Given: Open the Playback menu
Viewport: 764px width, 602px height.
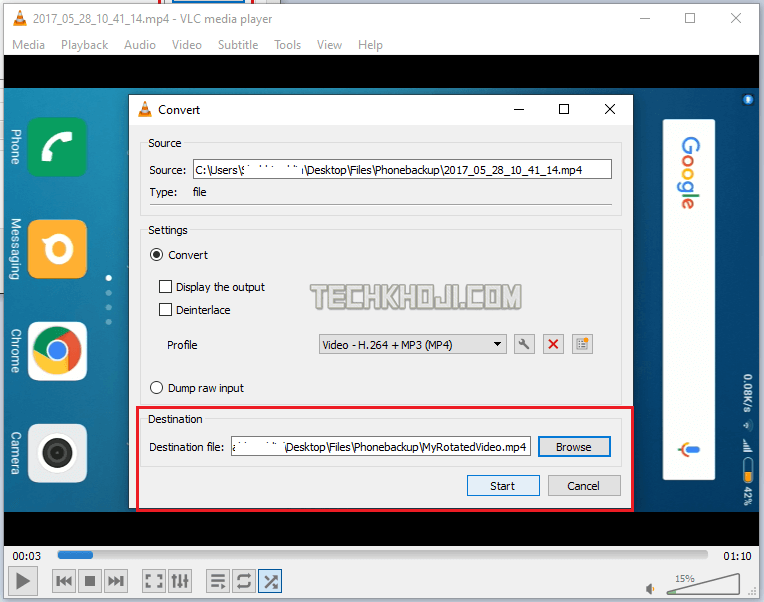Looking at the screenshot, I should coord(84,45).
